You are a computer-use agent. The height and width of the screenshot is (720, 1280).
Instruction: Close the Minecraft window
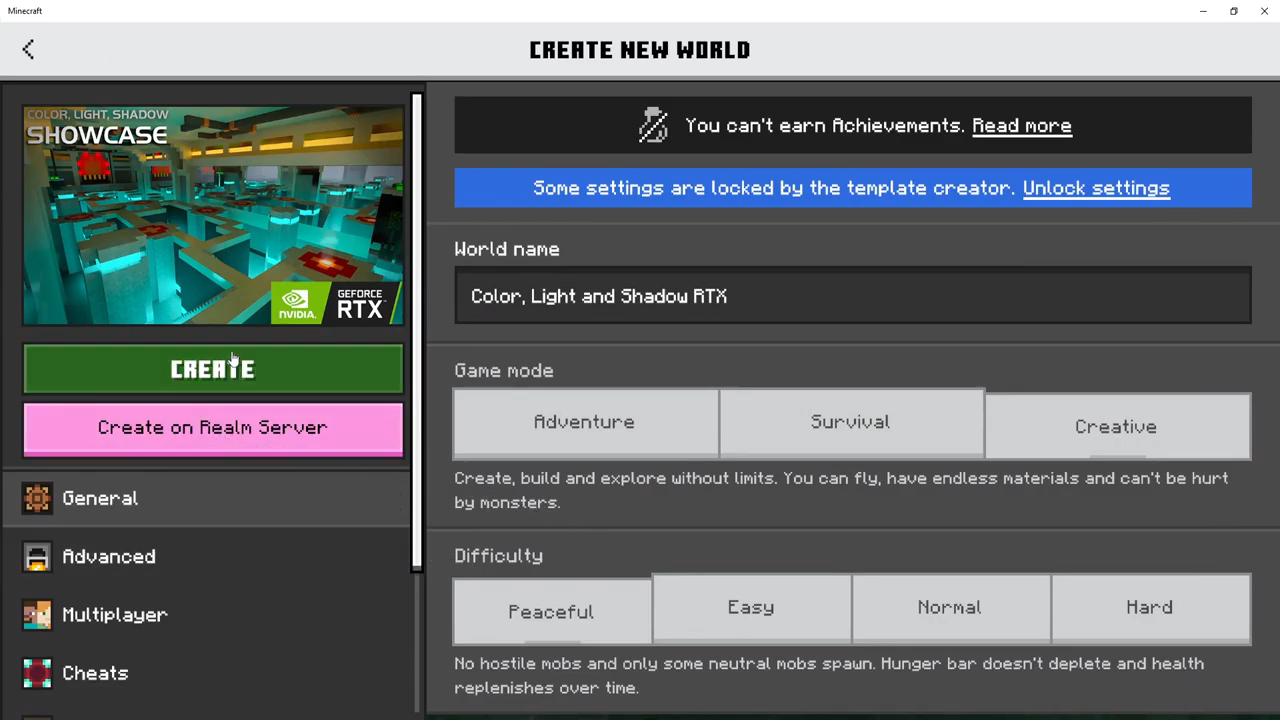tap(1264, 11)
